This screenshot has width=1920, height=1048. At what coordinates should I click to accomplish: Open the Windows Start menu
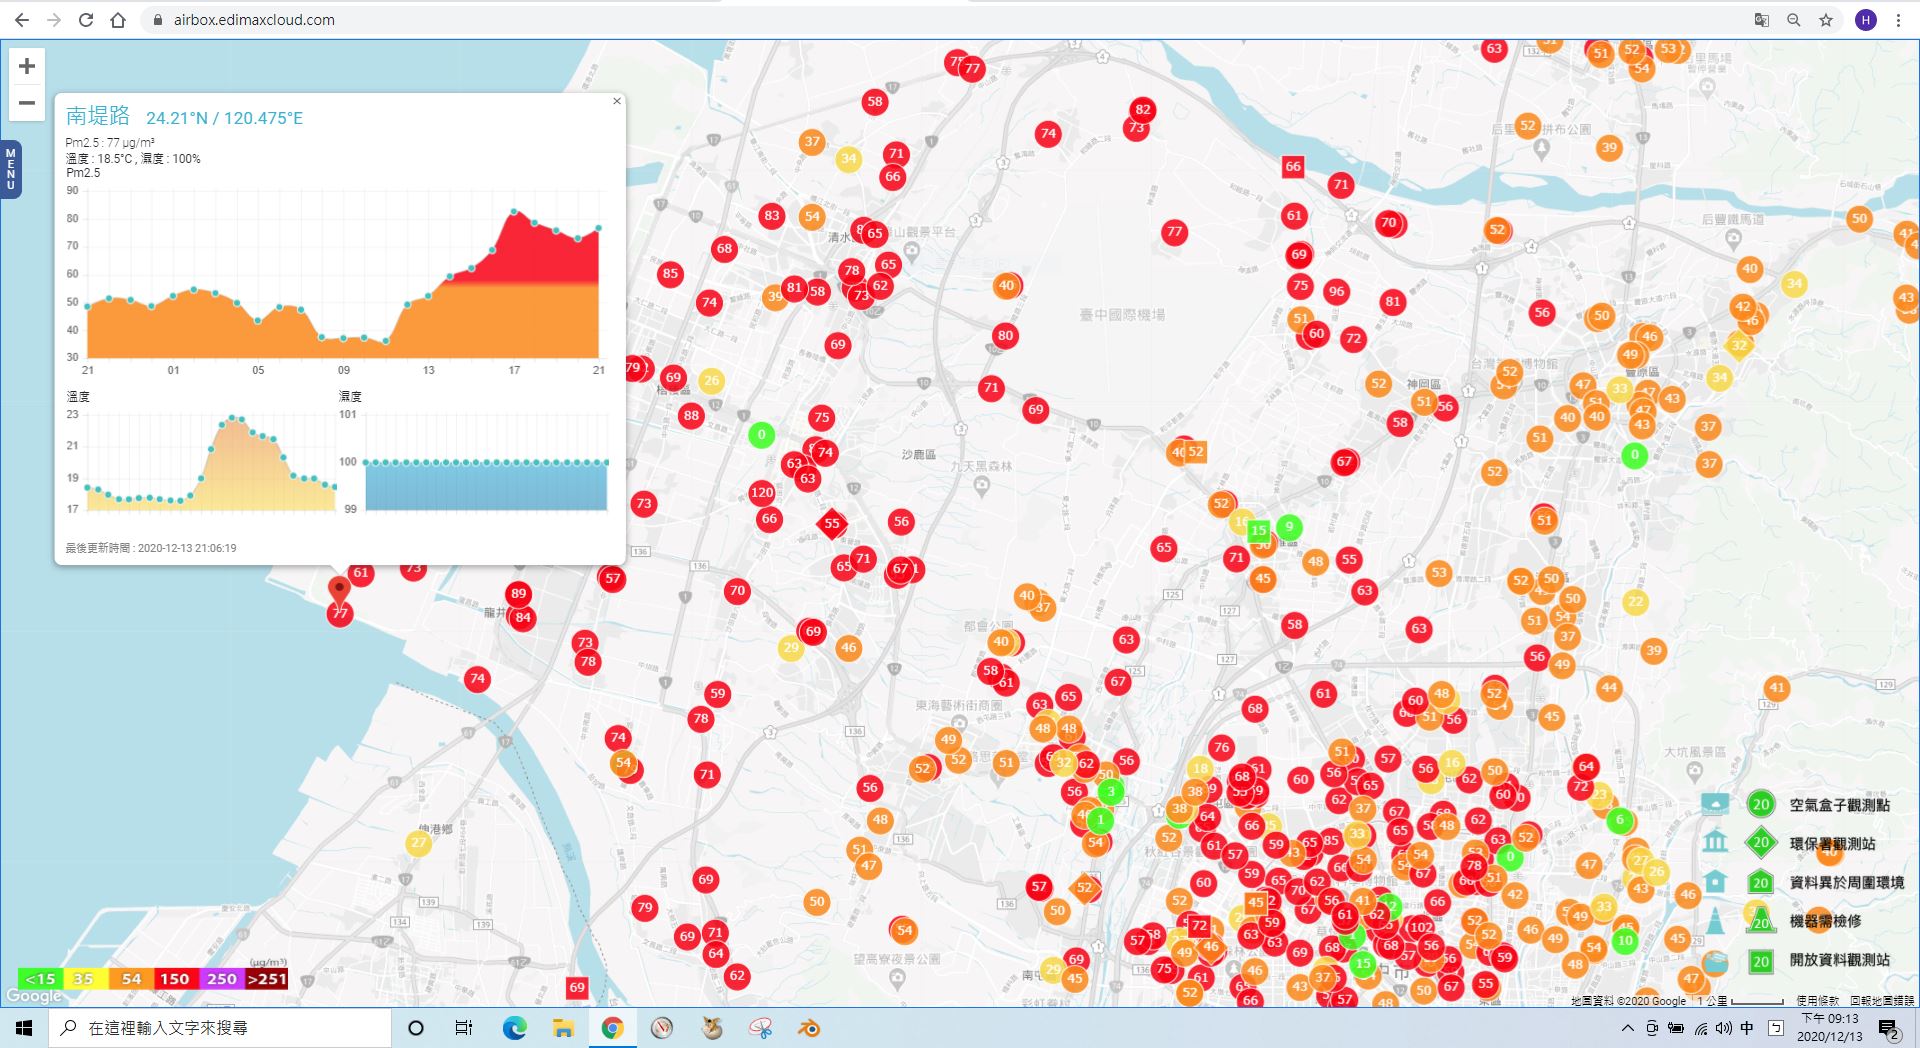[24, 1028]
